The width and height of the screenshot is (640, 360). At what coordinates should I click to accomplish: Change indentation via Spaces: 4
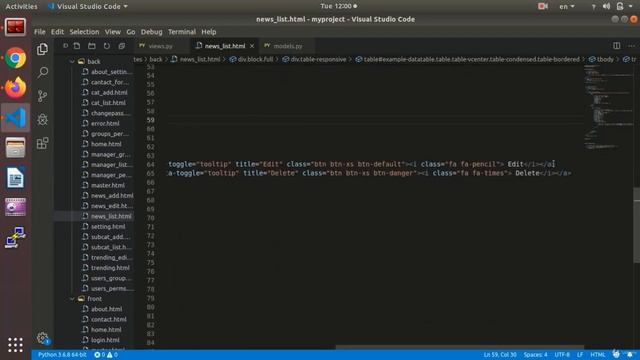(536, 355)
